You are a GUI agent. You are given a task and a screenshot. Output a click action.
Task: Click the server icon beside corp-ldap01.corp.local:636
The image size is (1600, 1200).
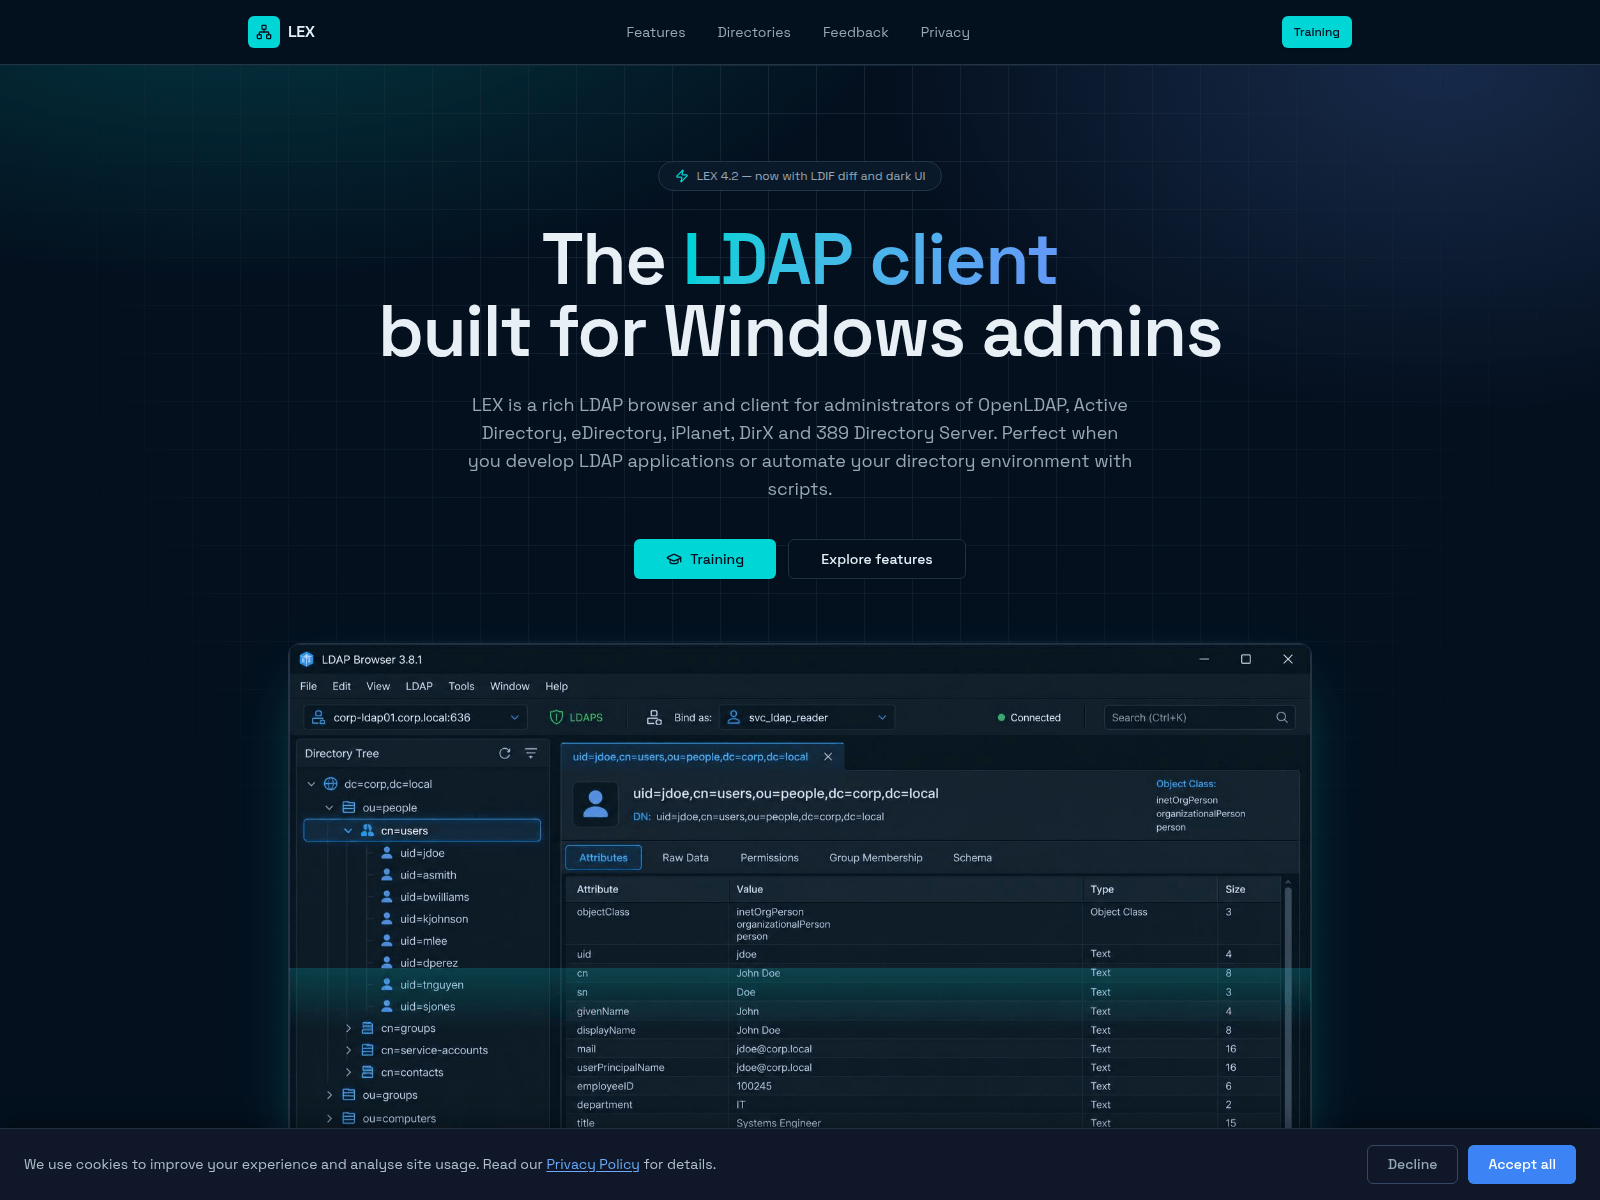click(319, 717)
